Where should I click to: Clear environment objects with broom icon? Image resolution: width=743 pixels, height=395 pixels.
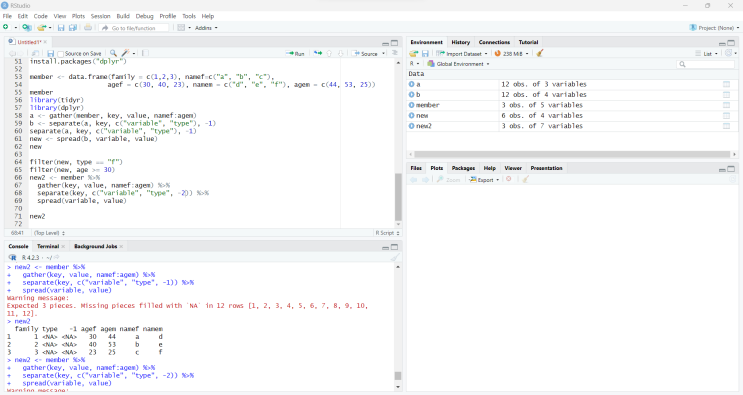pos(539,53)
